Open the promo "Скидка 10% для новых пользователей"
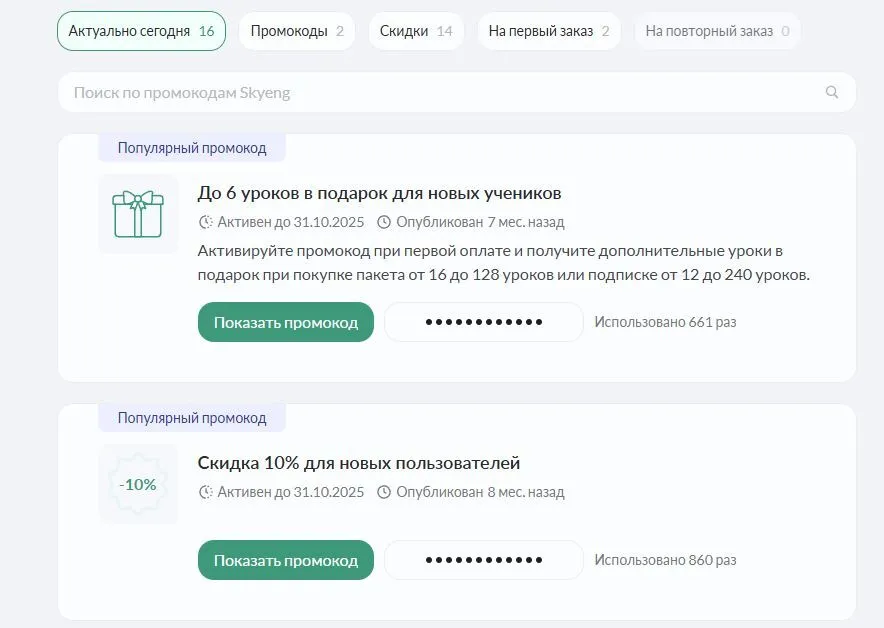Viewport: 884px width, 628px height. point(358,463)
